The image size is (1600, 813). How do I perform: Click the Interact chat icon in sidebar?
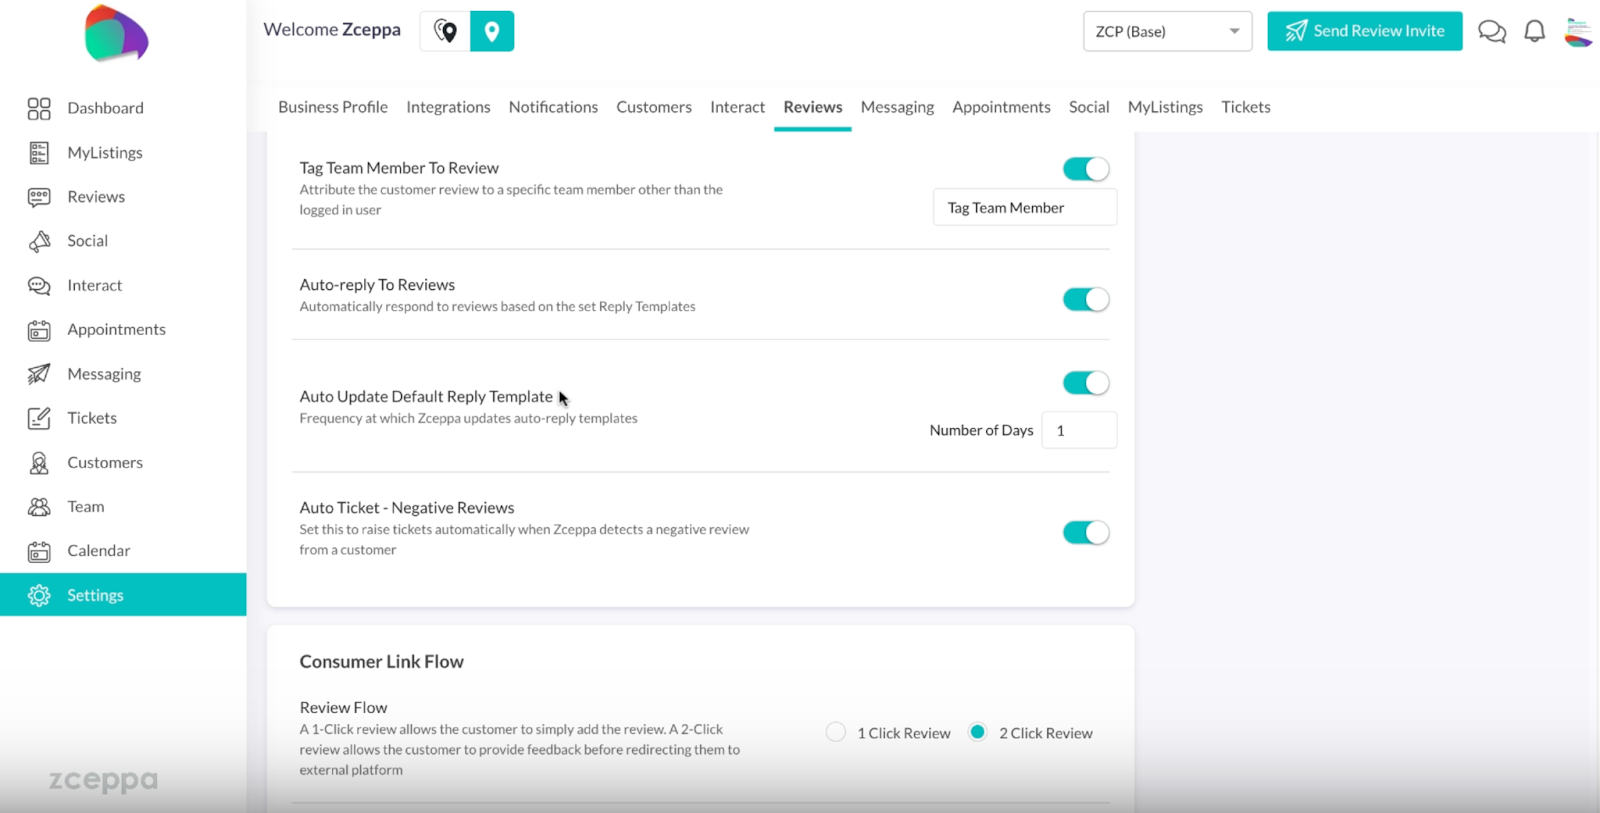click(x=39, y=286)
